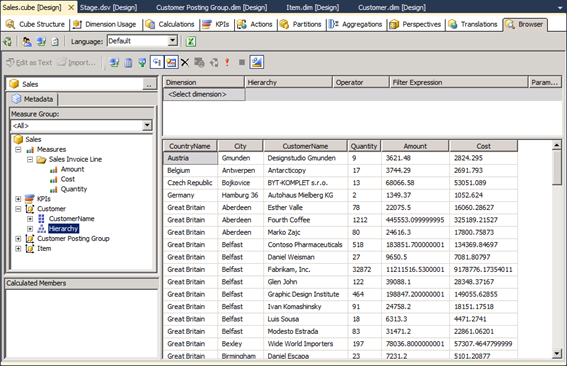Switch to Cube Structure tab
Image resolution: width=567 pixels, height=366 pixels.
[x=35, y=24]
